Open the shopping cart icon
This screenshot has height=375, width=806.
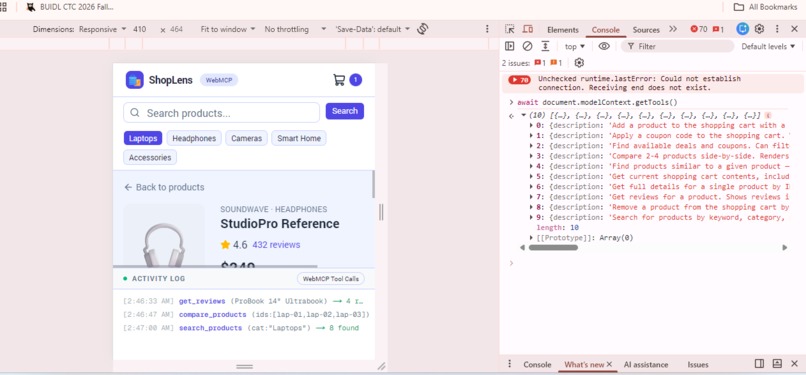339,80
